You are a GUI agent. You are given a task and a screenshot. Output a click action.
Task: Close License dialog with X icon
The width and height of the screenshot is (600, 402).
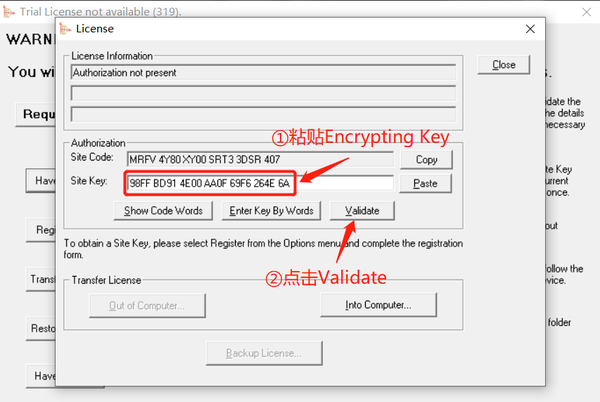pyautogui.click(x=530, y=29)
